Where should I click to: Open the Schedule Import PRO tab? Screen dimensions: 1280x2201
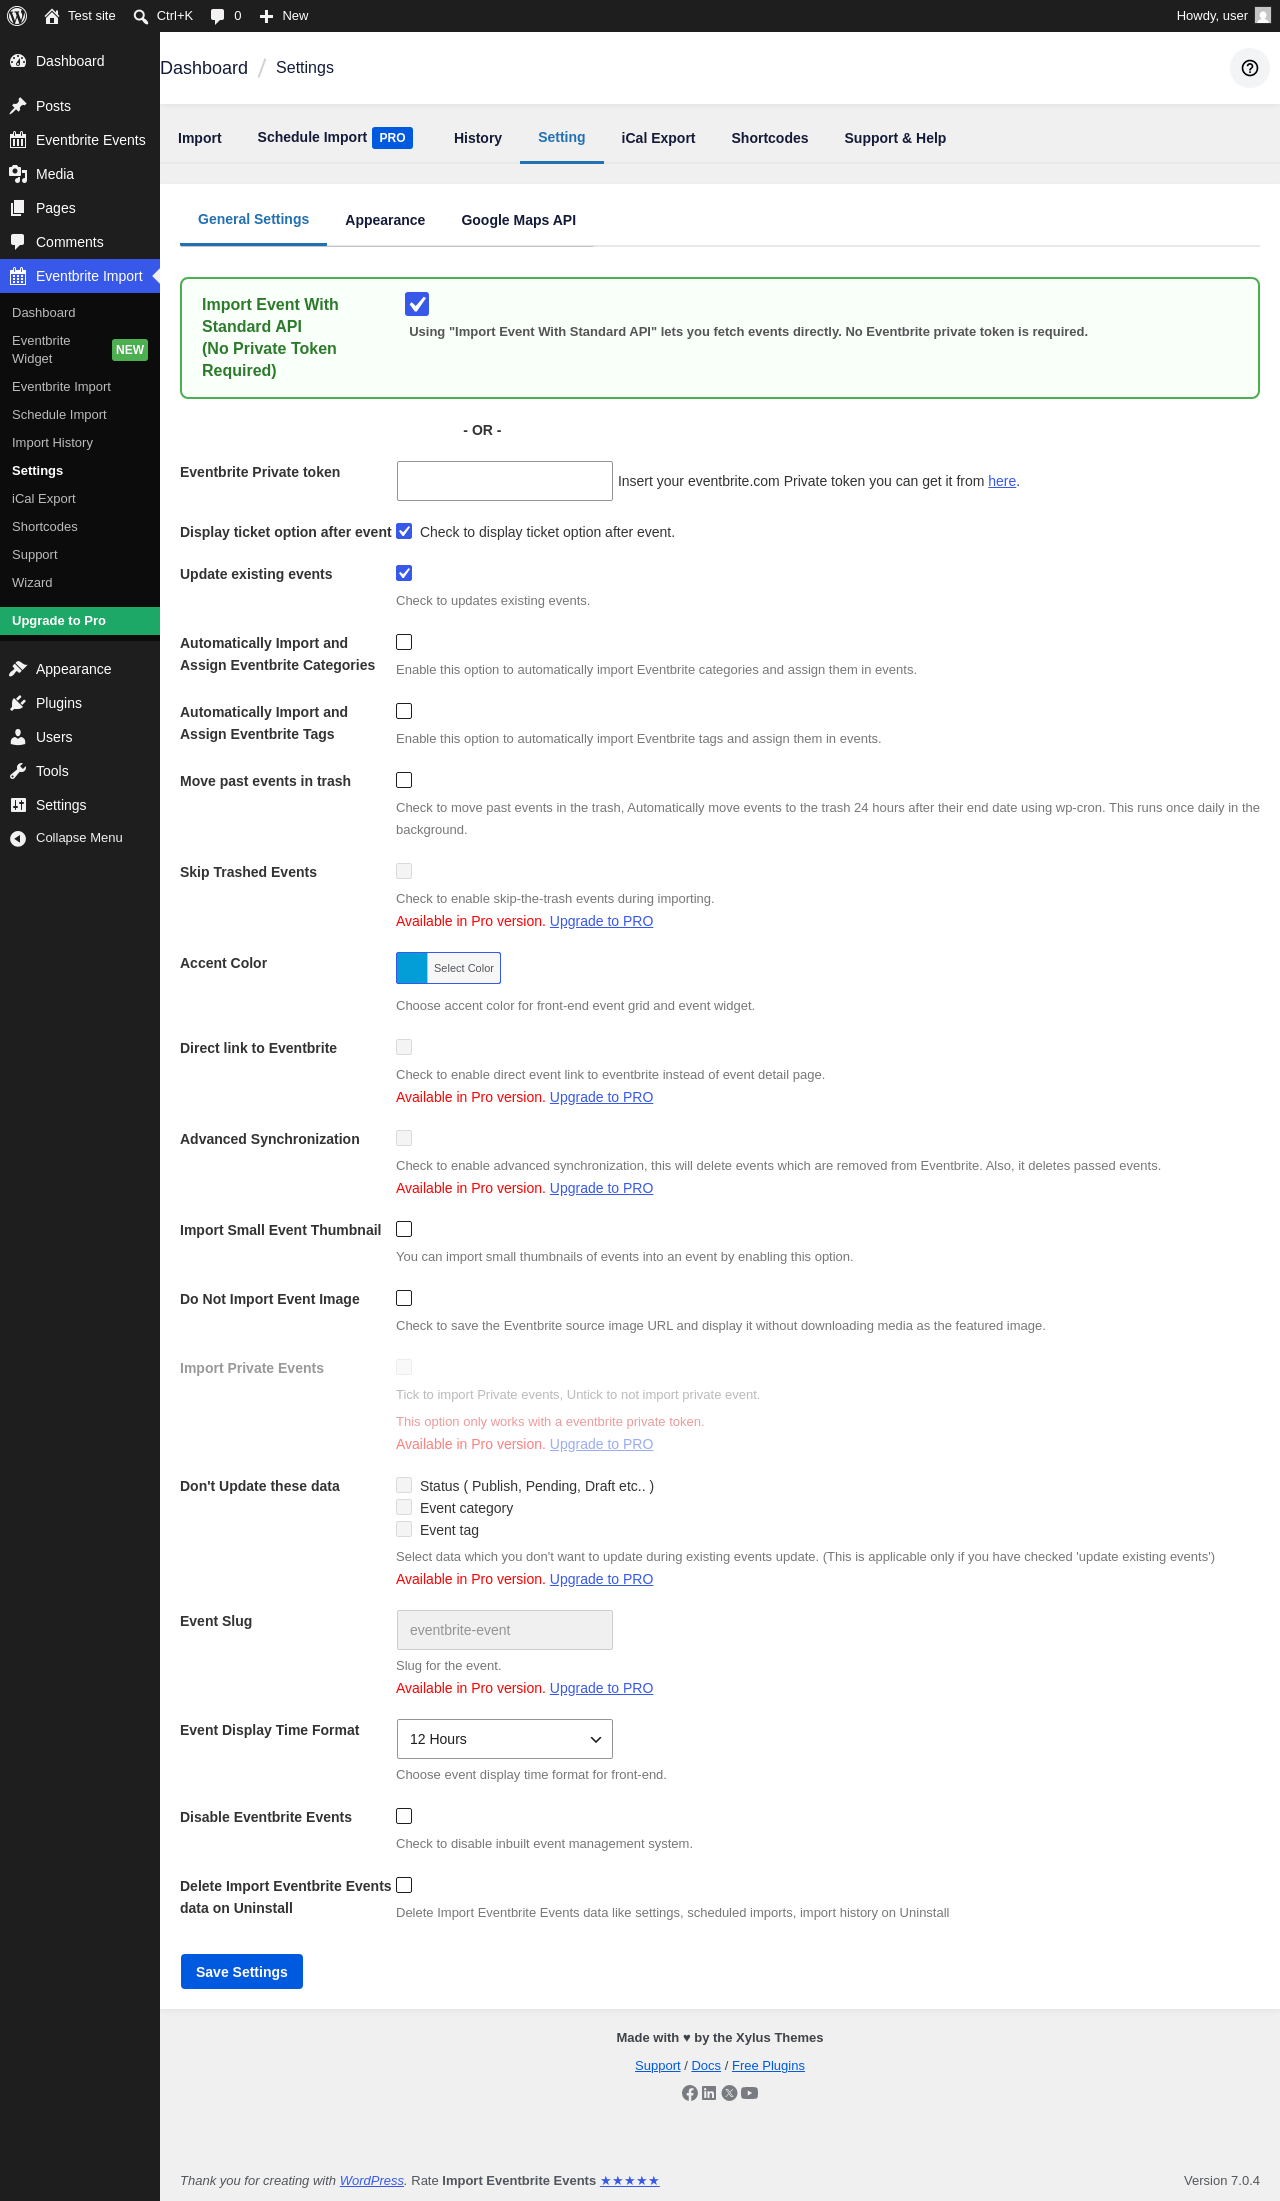(x=335, y=138)
